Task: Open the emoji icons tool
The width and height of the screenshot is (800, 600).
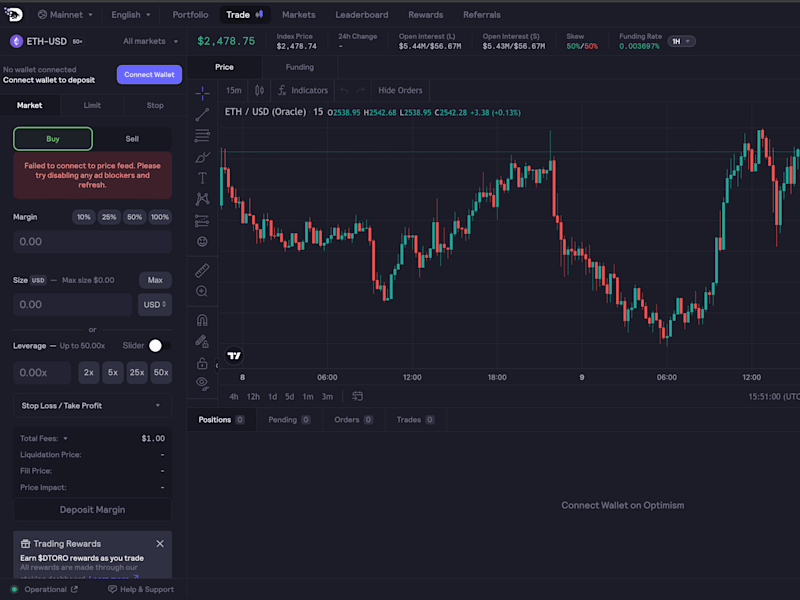Action: point(202,241)
